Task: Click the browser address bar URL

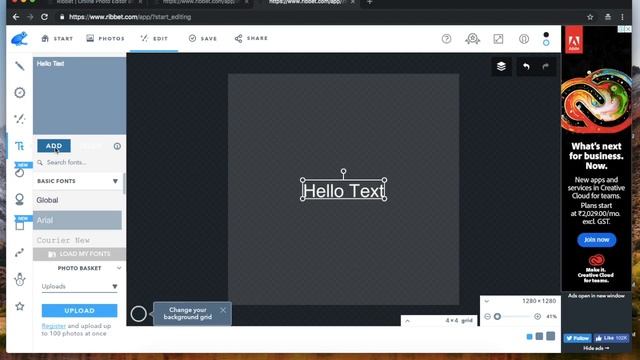Action: click(130, 17)
